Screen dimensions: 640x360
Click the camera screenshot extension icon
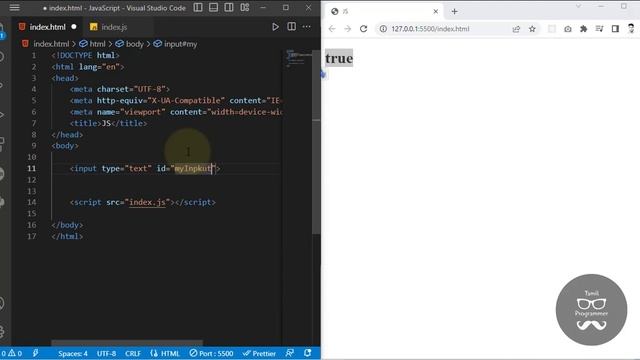coord(568,29)
